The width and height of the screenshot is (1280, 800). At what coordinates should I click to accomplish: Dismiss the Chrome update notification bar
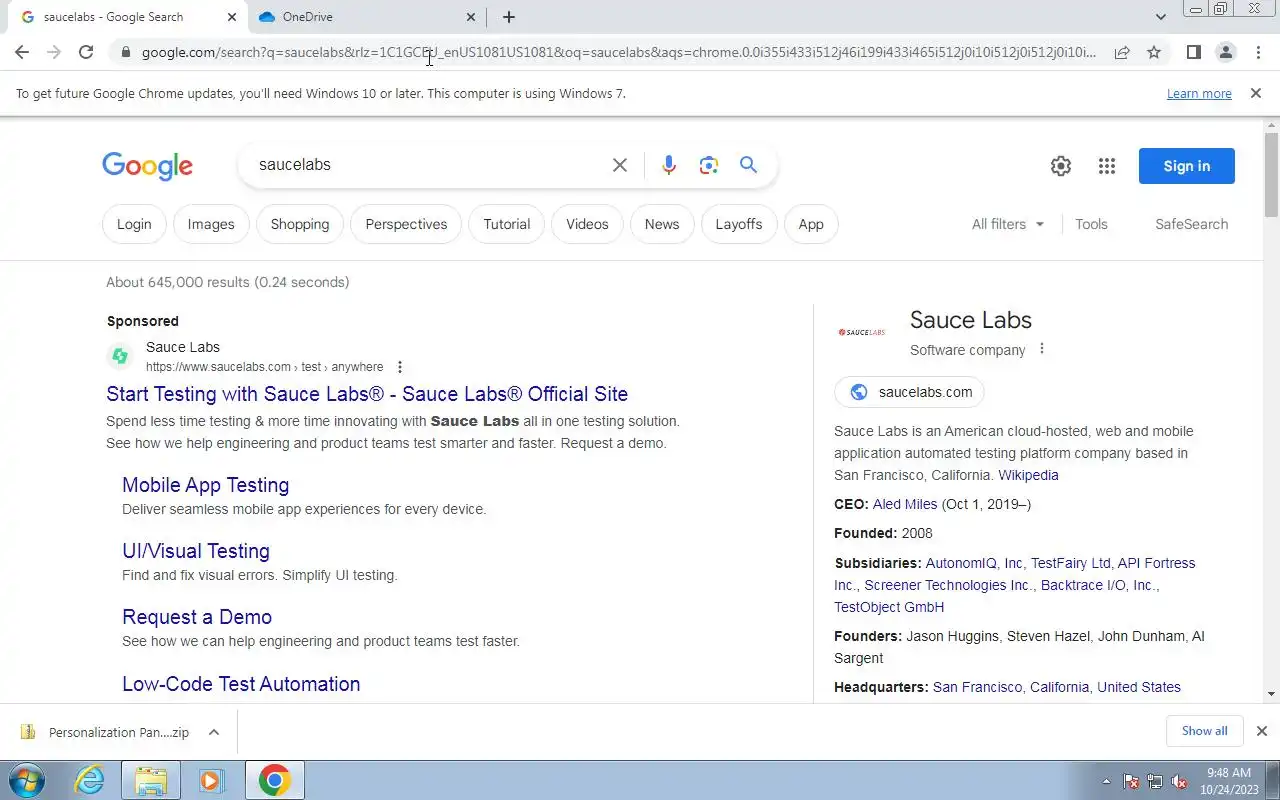[1255, 93]
